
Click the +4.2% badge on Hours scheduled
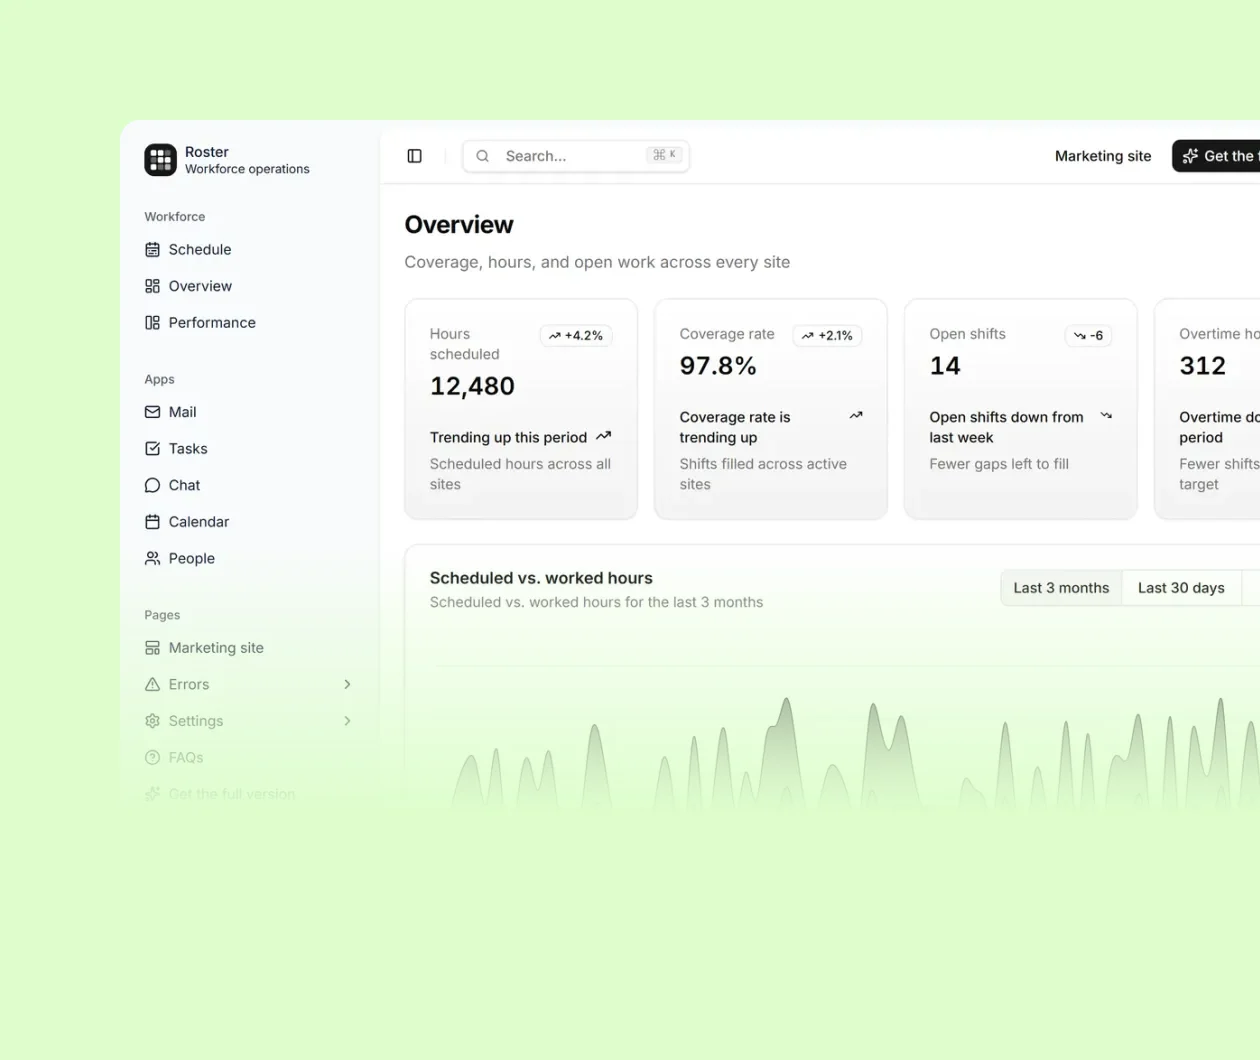[x=576, y=336]
